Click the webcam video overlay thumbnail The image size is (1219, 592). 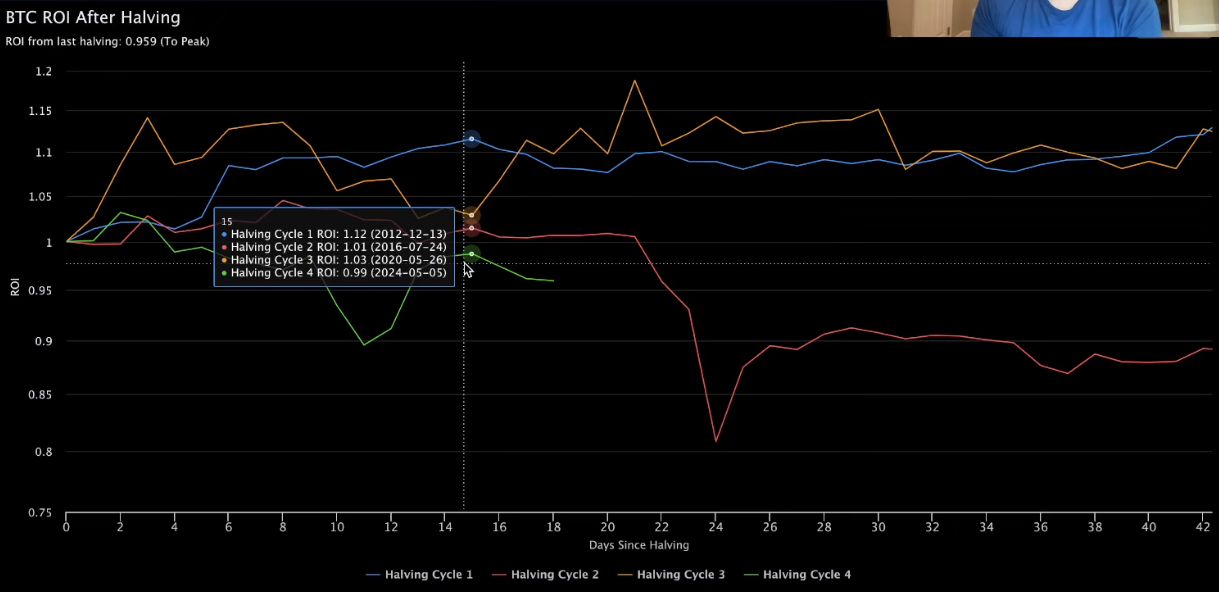pyautogui.click(x=1053, y=18)
